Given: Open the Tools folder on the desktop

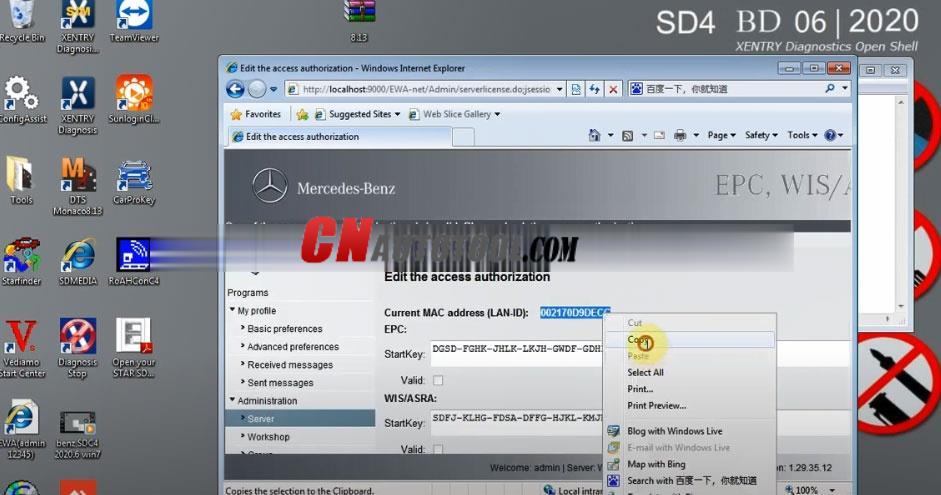Looking at the screenshot, I should point(21,180).
